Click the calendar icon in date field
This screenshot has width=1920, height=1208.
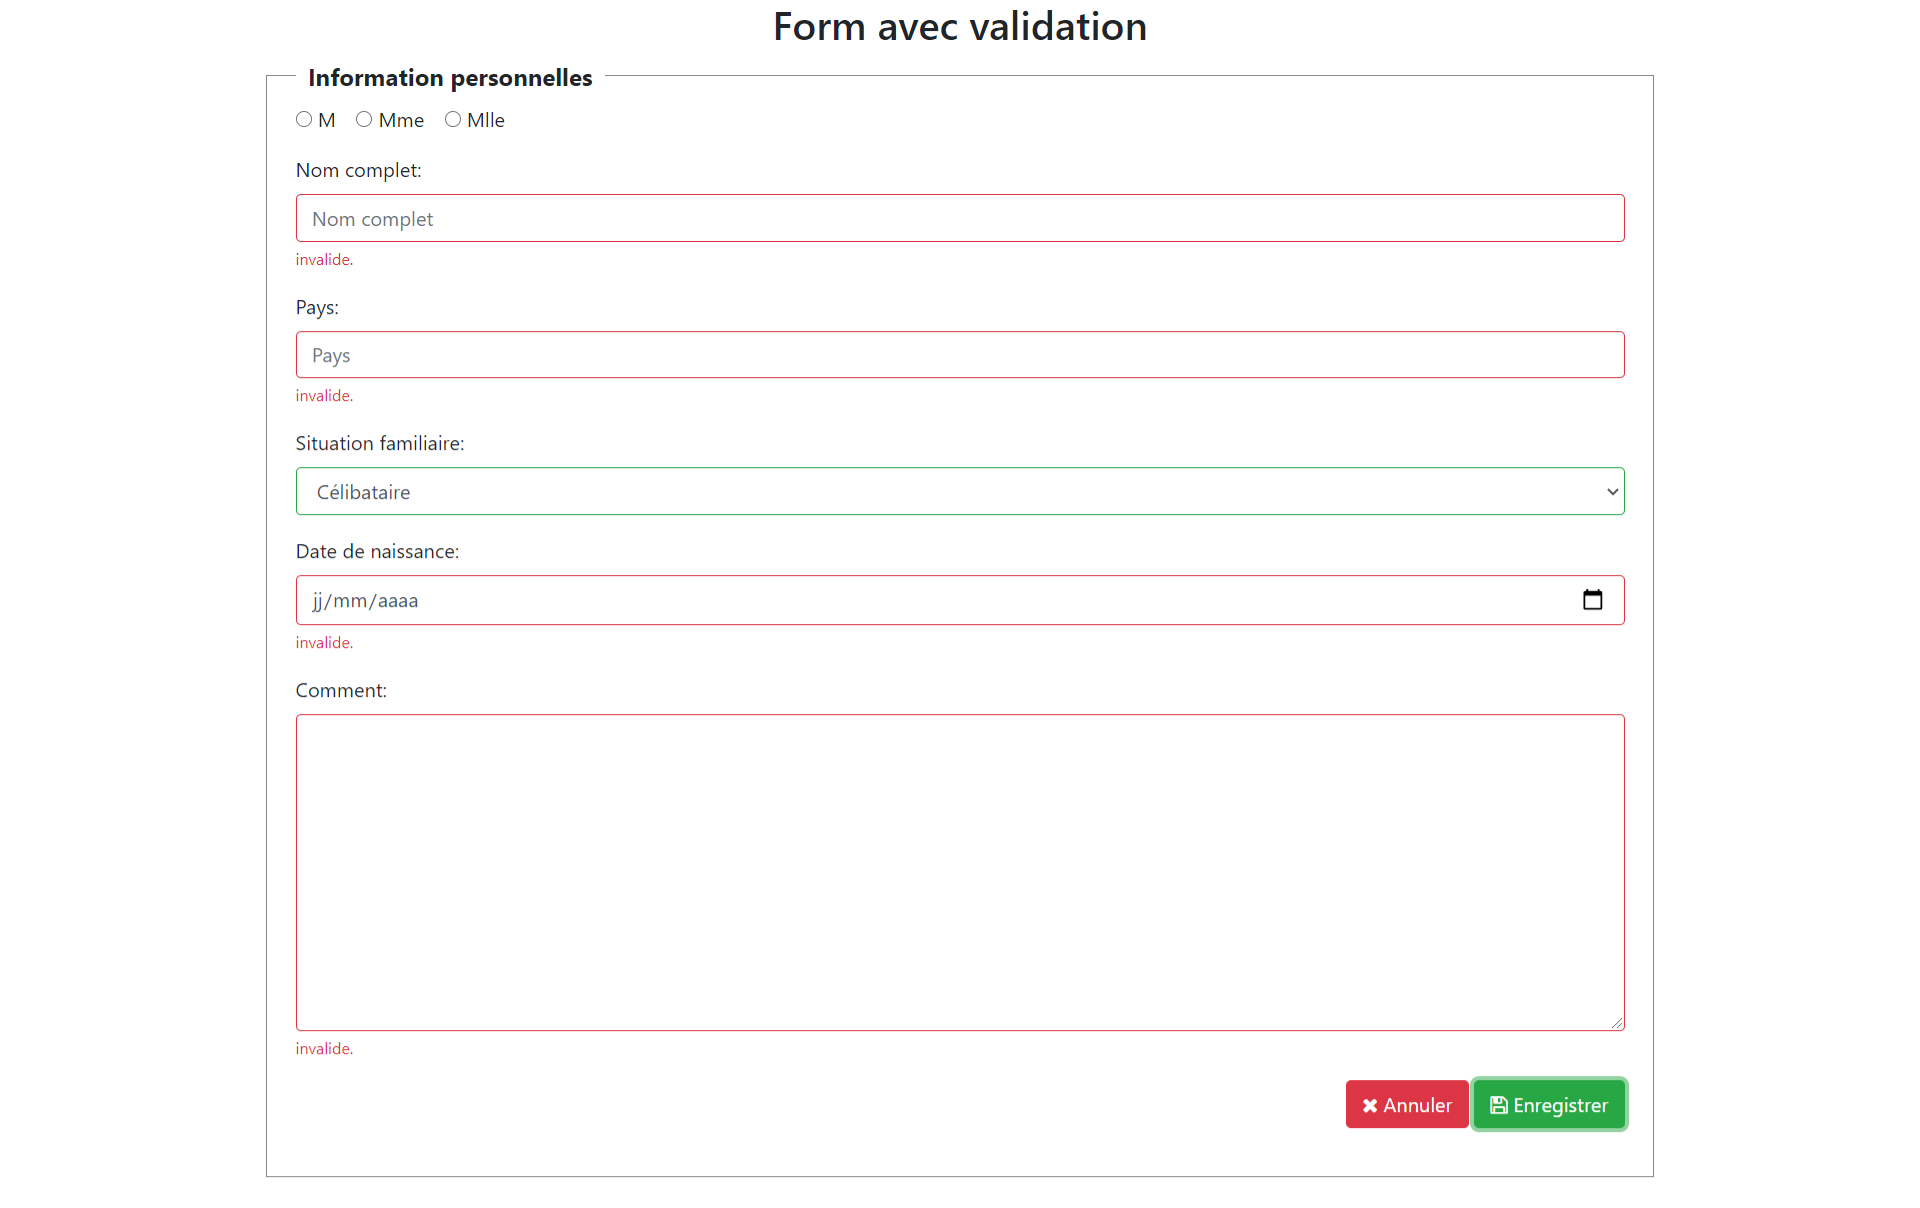click(1592, 600)
